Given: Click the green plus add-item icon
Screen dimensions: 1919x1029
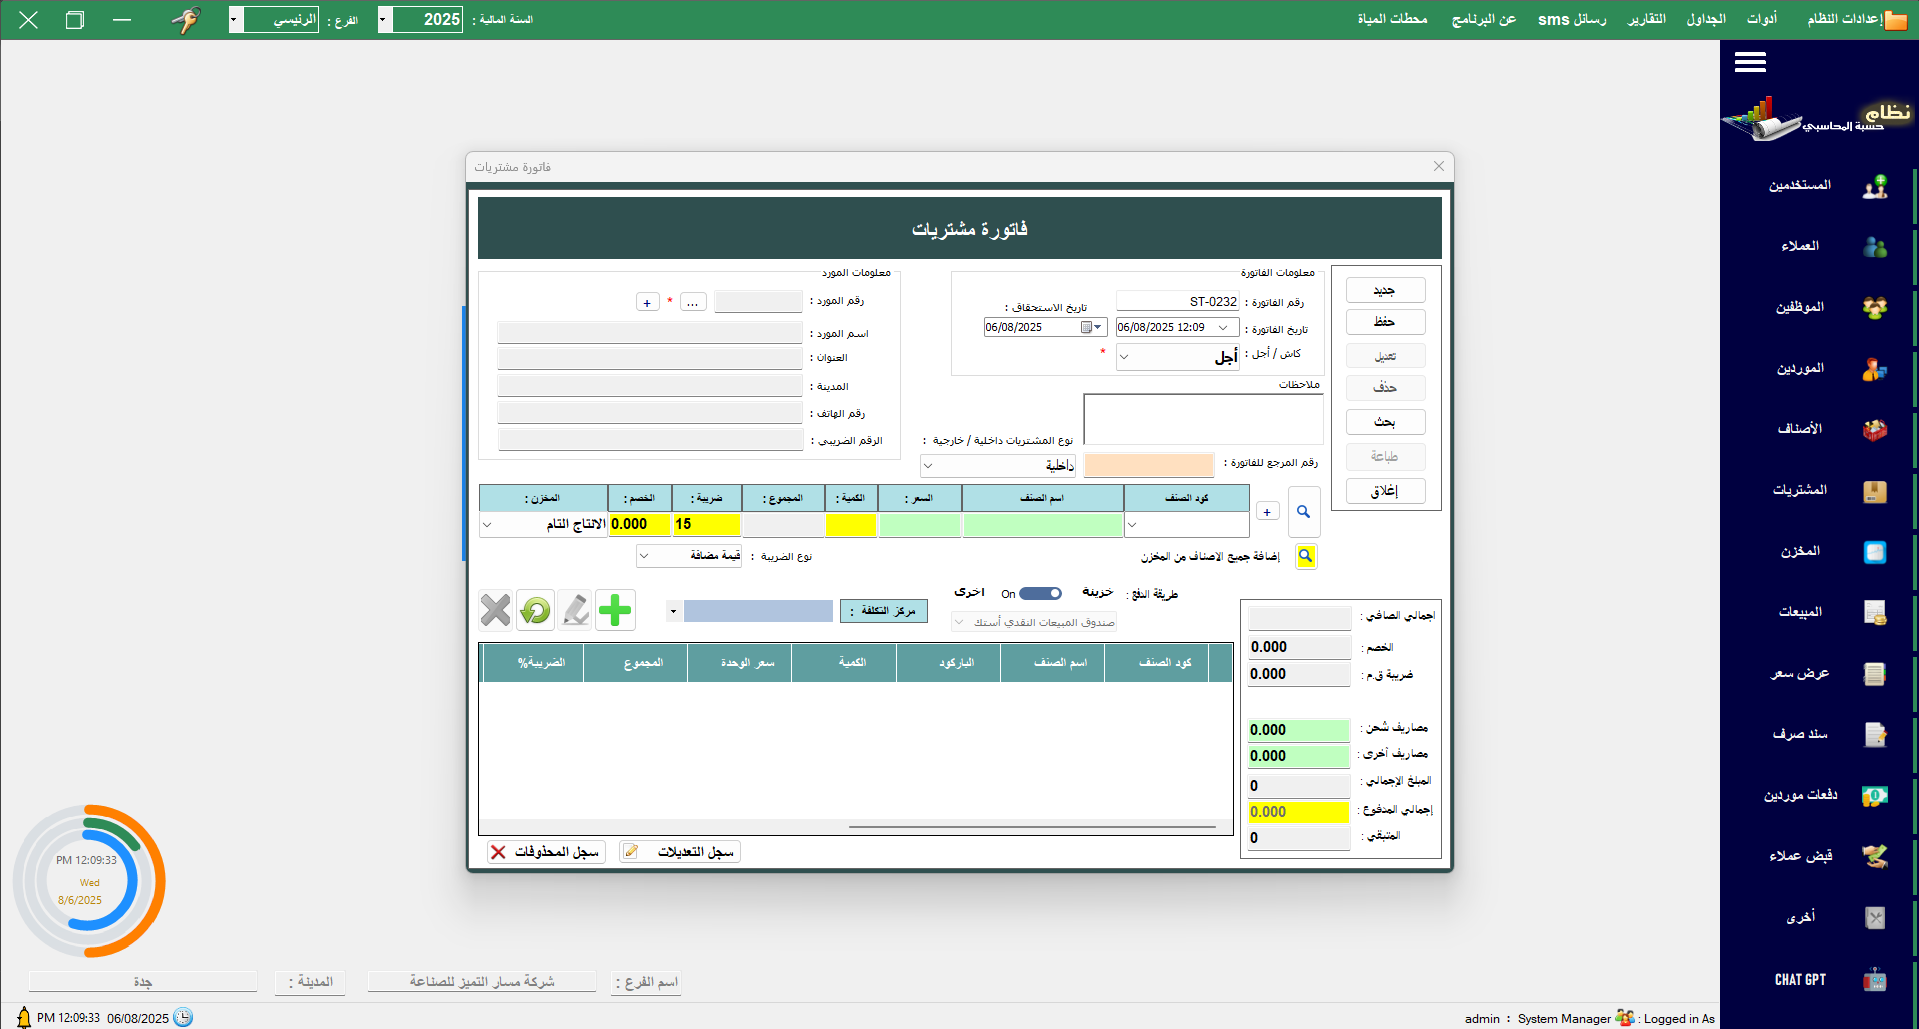Looking at the screenshot, I should coord(615,610).
